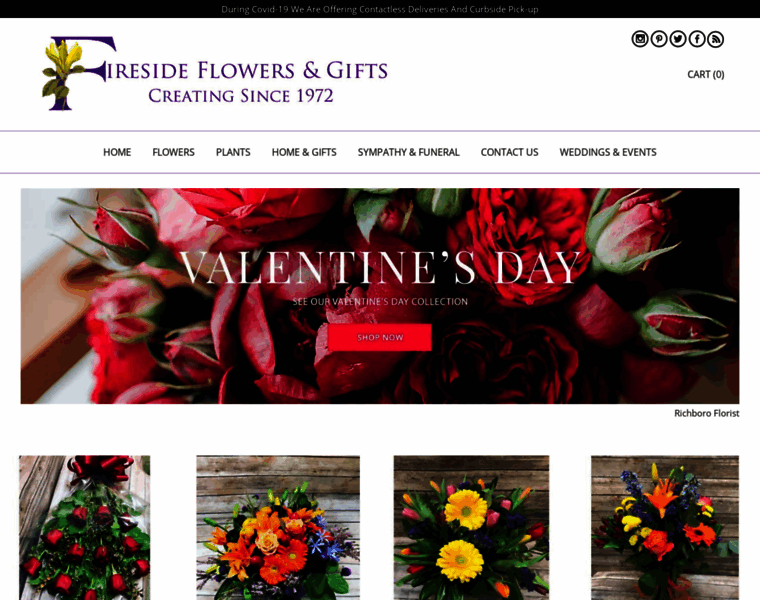Open the Sympathy & Funeral menu
Viewport: 760px width, 600px height.
(409, 152)
